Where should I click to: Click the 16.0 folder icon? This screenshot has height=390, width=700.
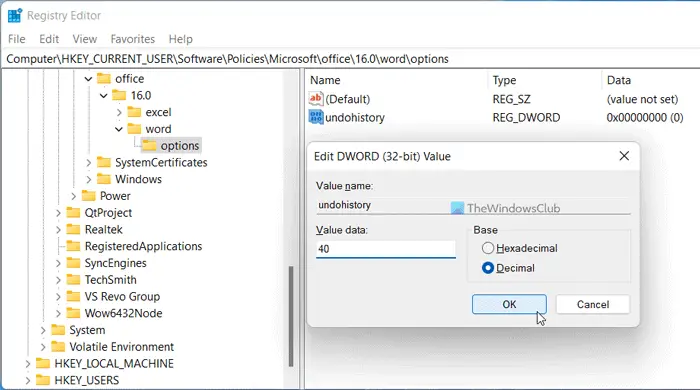click(x=119, y=95)
